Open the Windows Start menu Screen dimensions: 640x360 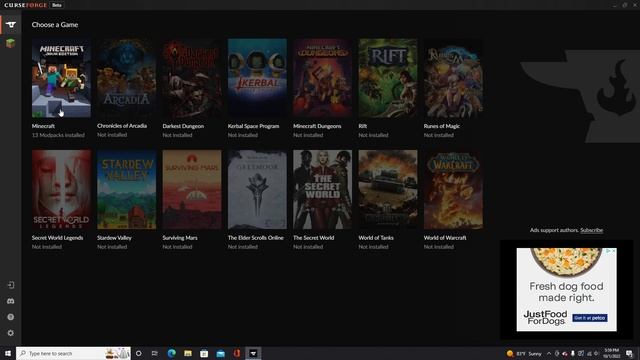8,353
